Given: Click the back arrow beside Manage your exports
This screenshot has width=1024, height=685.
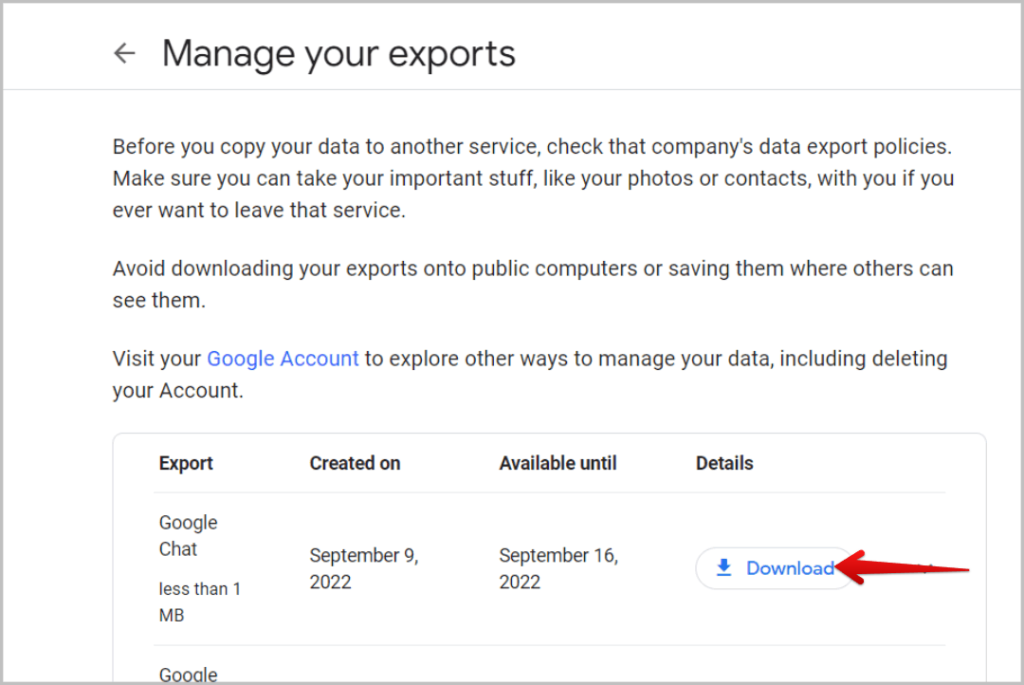Looking at the screenshot, I should 124,53.
